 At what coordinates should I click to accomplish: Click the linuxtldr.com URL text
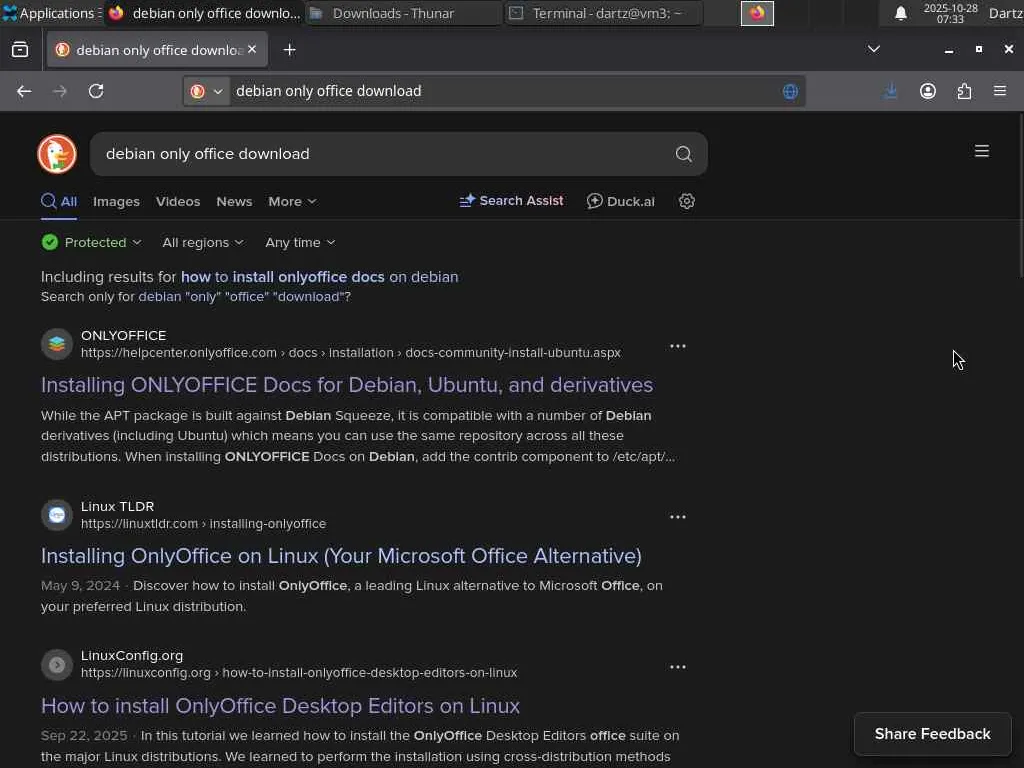pyautogui.click(x=204, y=524)
